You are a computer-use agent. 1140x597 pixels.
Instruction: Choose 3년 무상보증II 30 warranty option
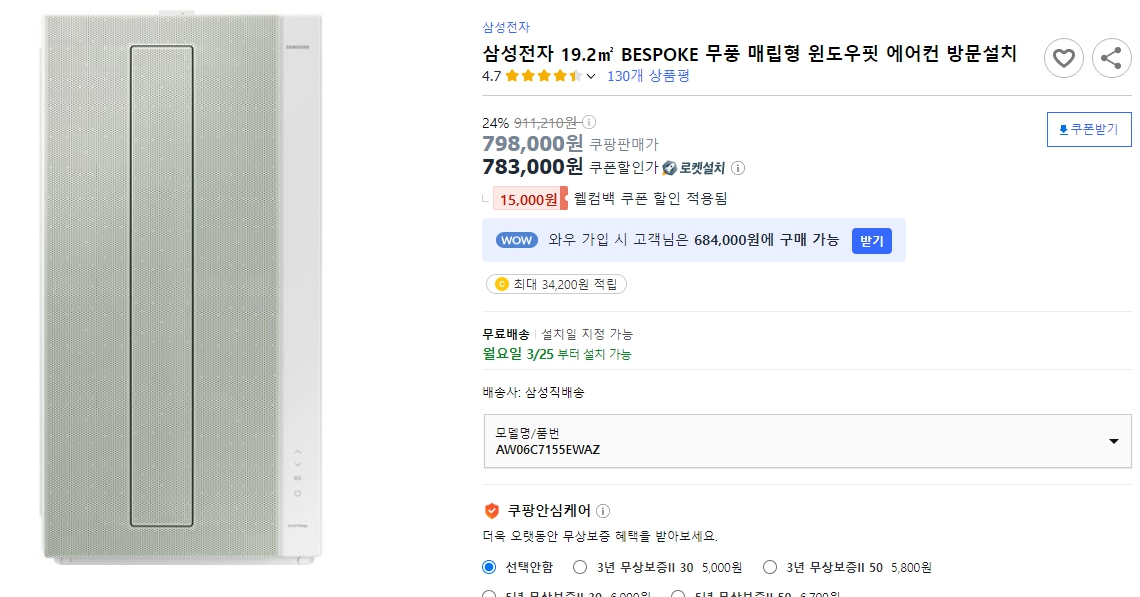(580, 567)
